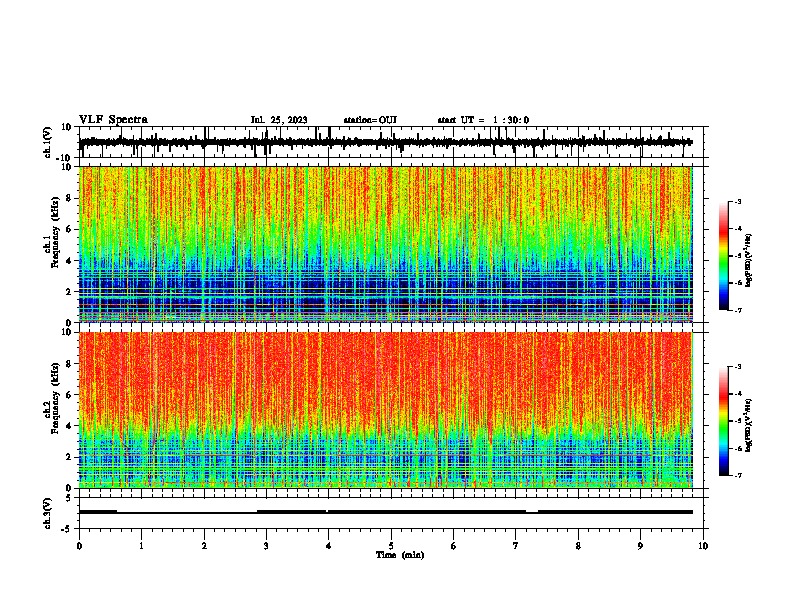The width and height of the screenshot is (792, 612).
Task: Click the time axis tick label "4"
Action: [x=329, y=546]
